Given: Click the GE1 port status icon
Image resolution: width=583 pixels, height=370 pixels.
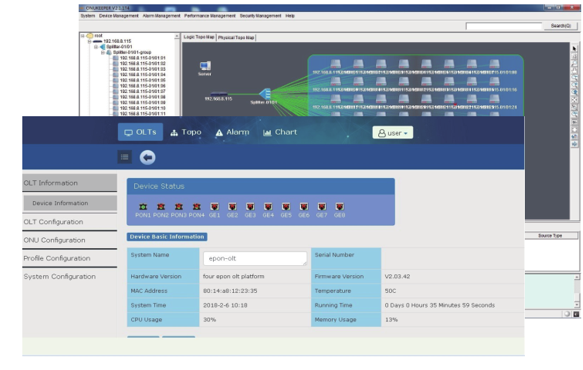Looking at the screenshot, I should (215, 207).
